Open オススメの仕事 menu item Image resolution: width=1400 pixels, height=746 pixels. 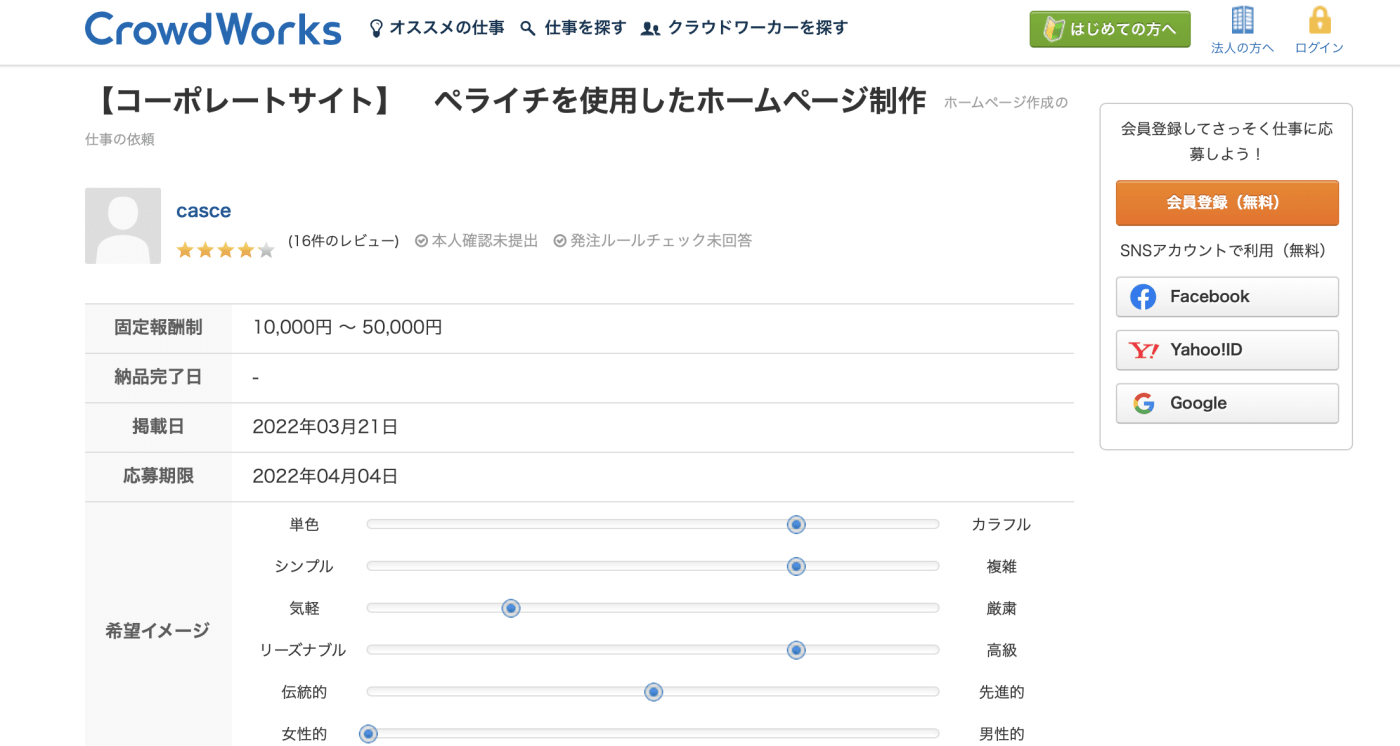[447, 28]
